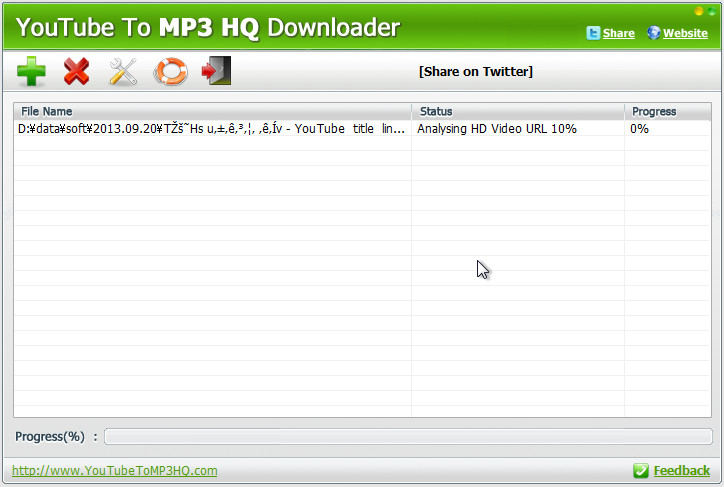724x487 pixels.
Task: Open settings via the wrench and screwdriver icon
Action: coord(123,72)
